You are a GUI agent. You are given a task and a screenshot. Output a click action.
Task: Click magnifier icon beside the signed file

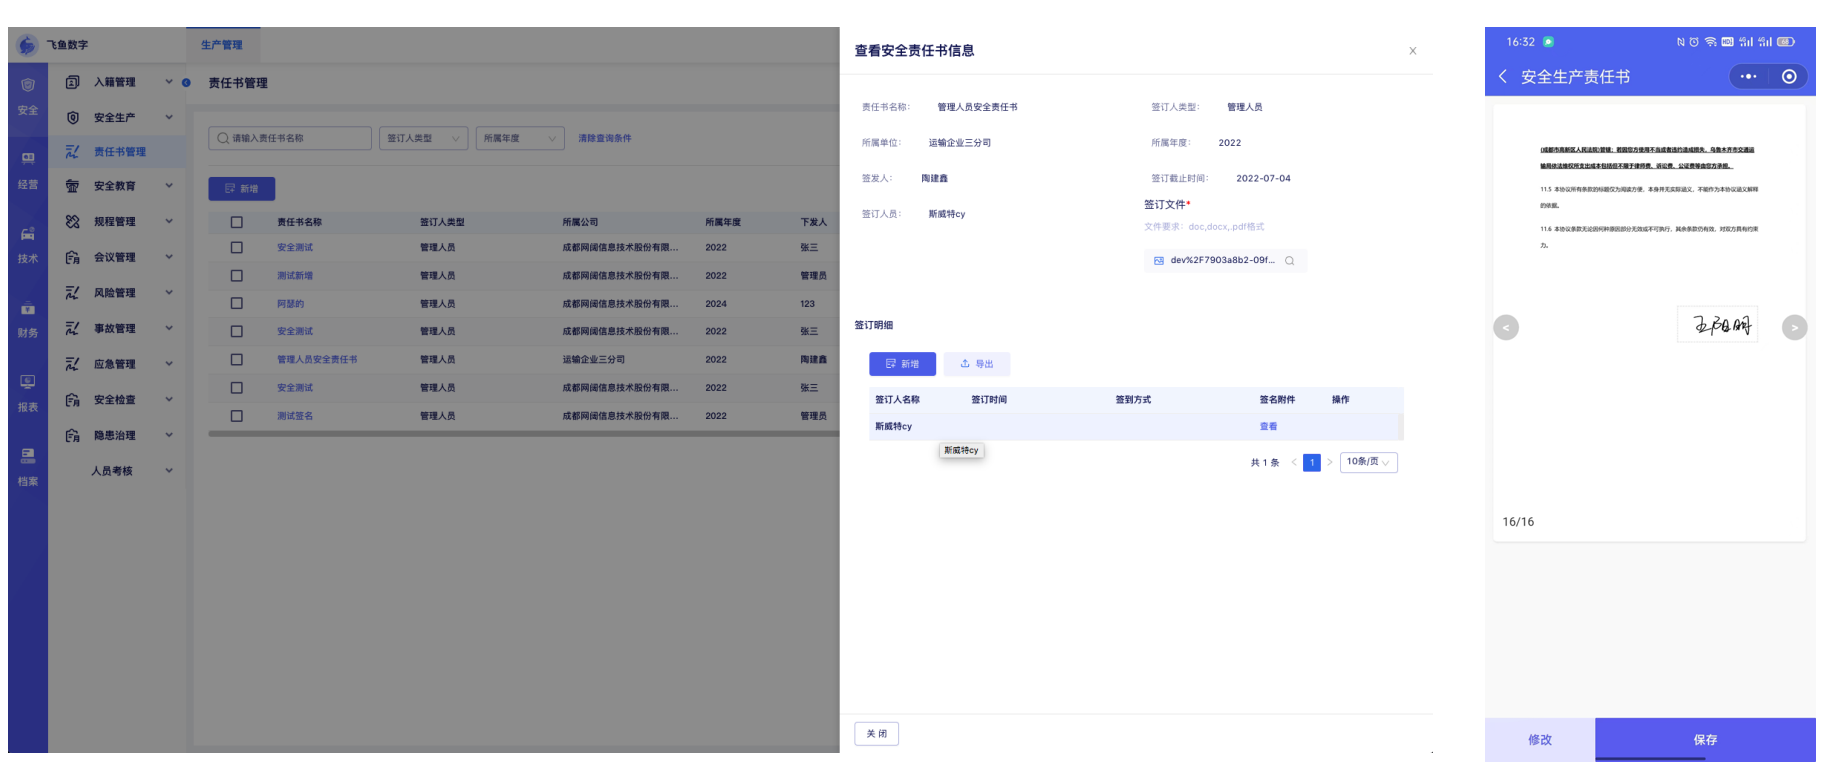pos(1289,261)
